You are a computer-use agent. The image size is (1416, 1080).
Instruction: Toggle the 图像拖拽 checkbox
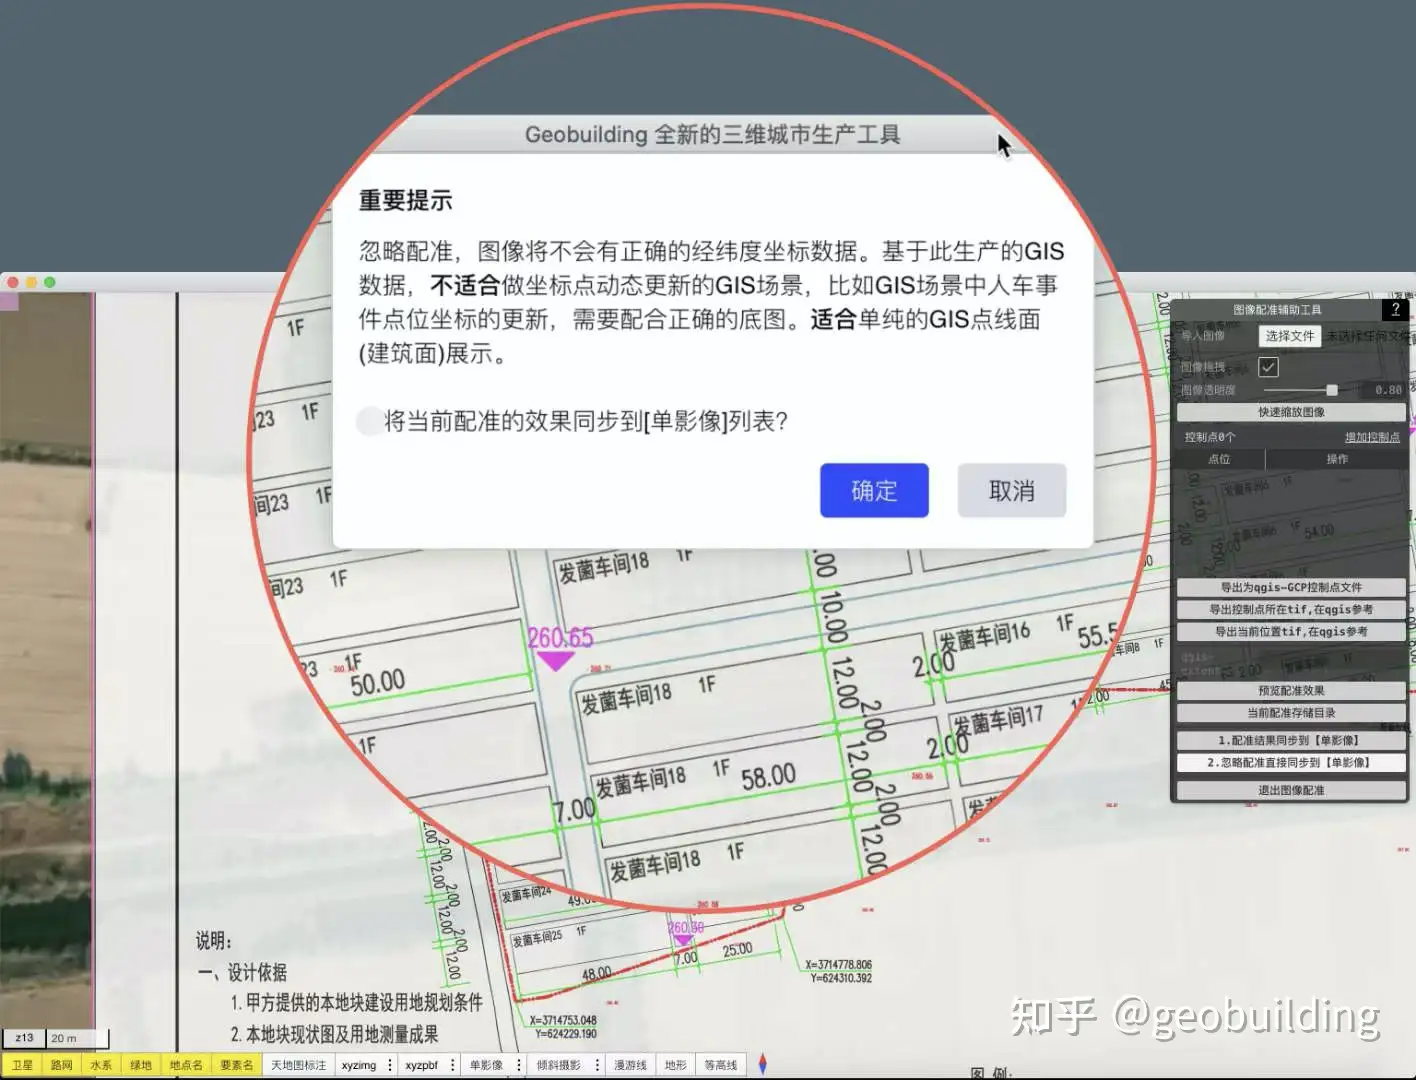pyautogui.click(x=1268, y=367)
